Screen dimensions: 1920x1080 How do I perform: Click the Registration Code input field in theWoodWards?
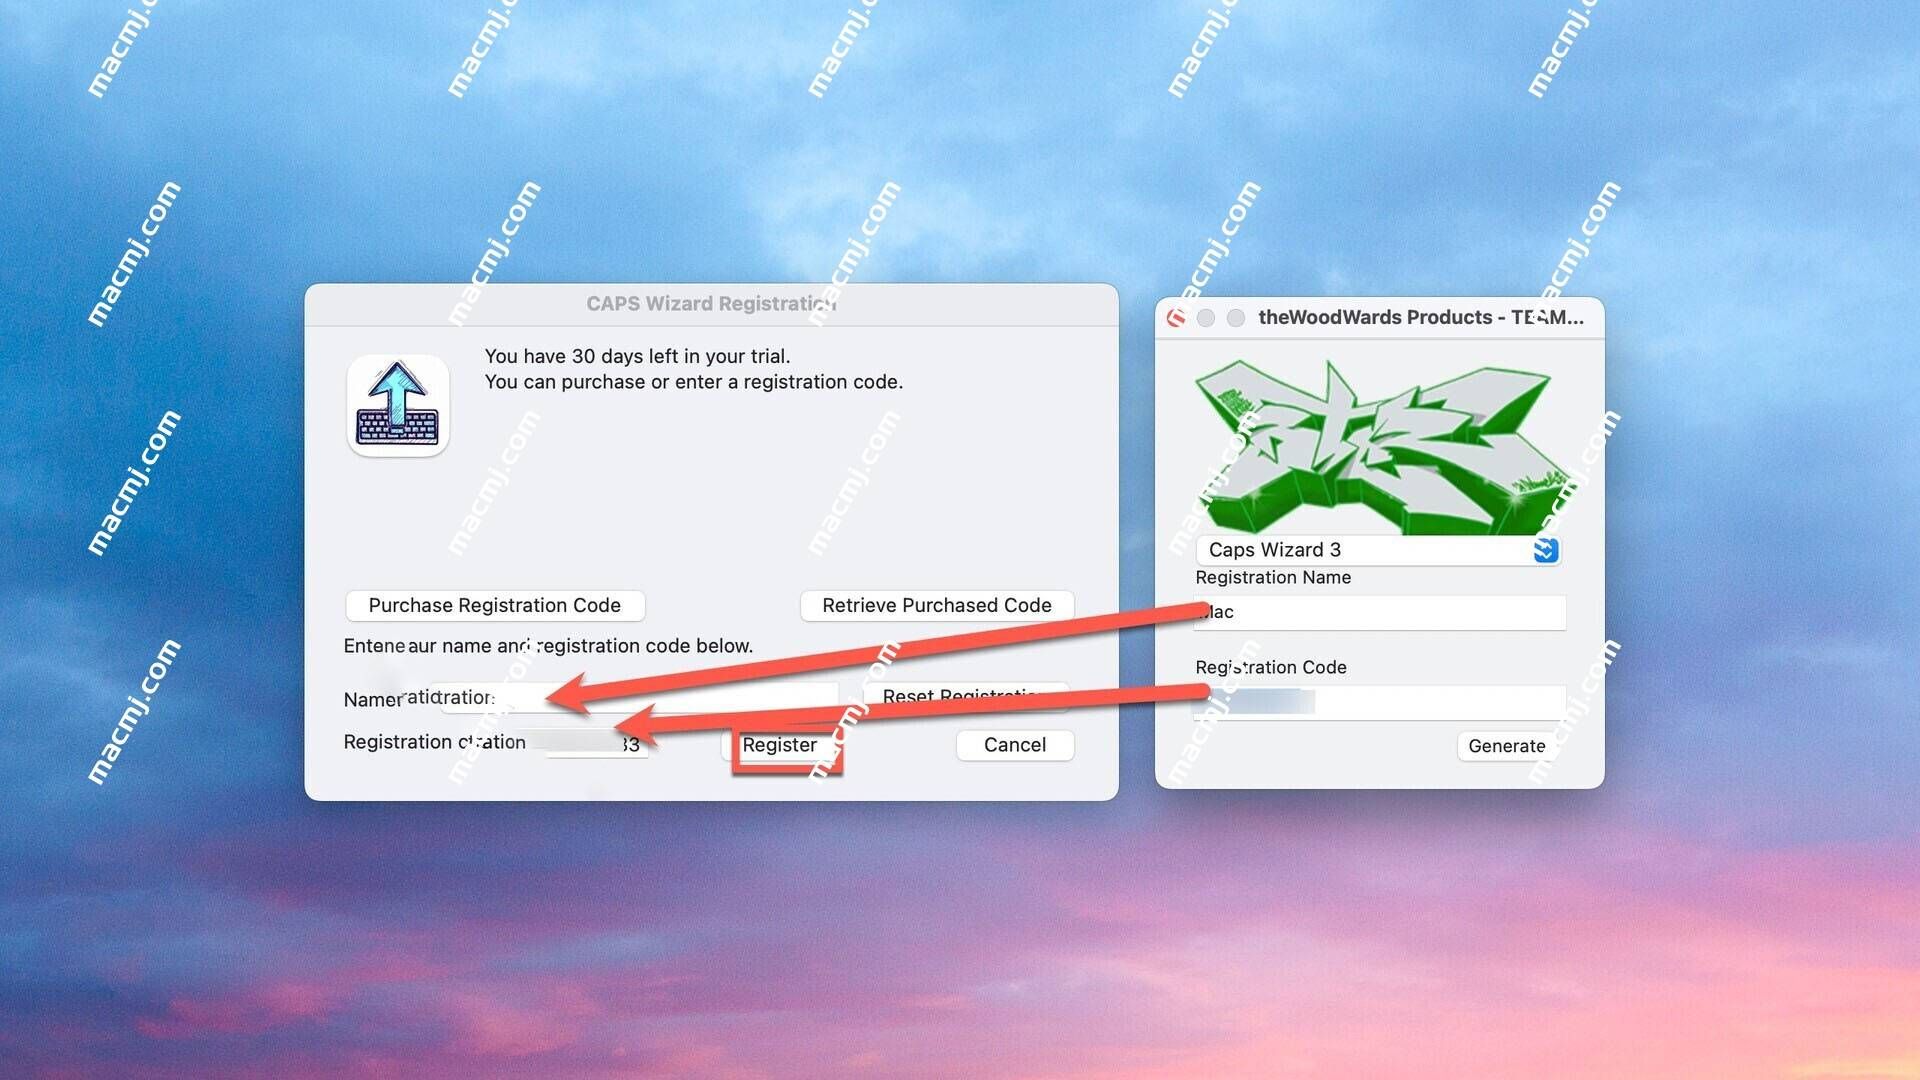pyautogui.click(x=1378, y=702)
